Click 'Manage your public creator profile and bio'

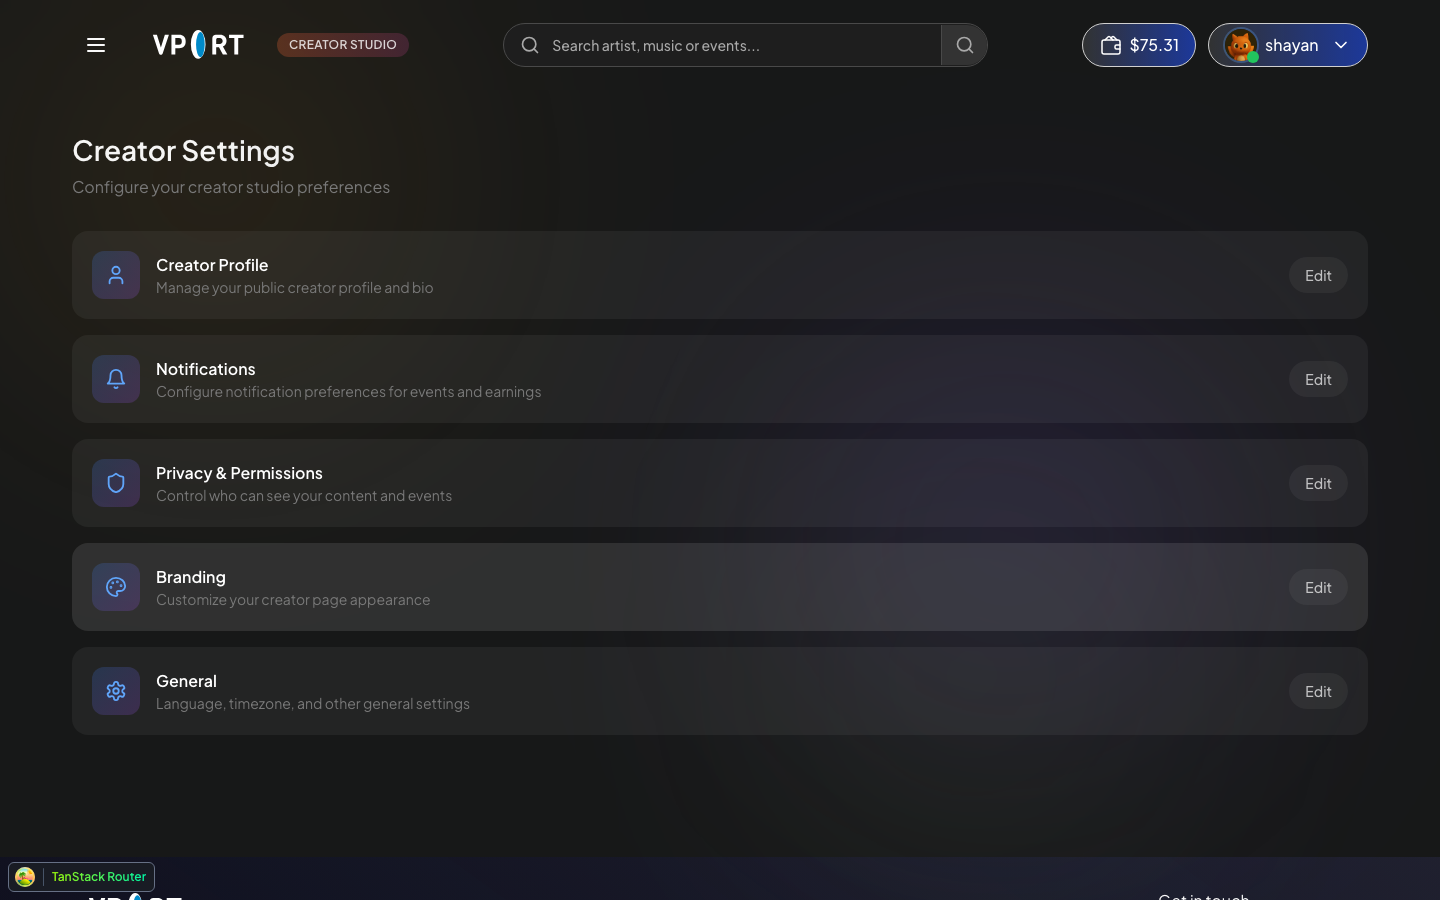pos(295,288)
